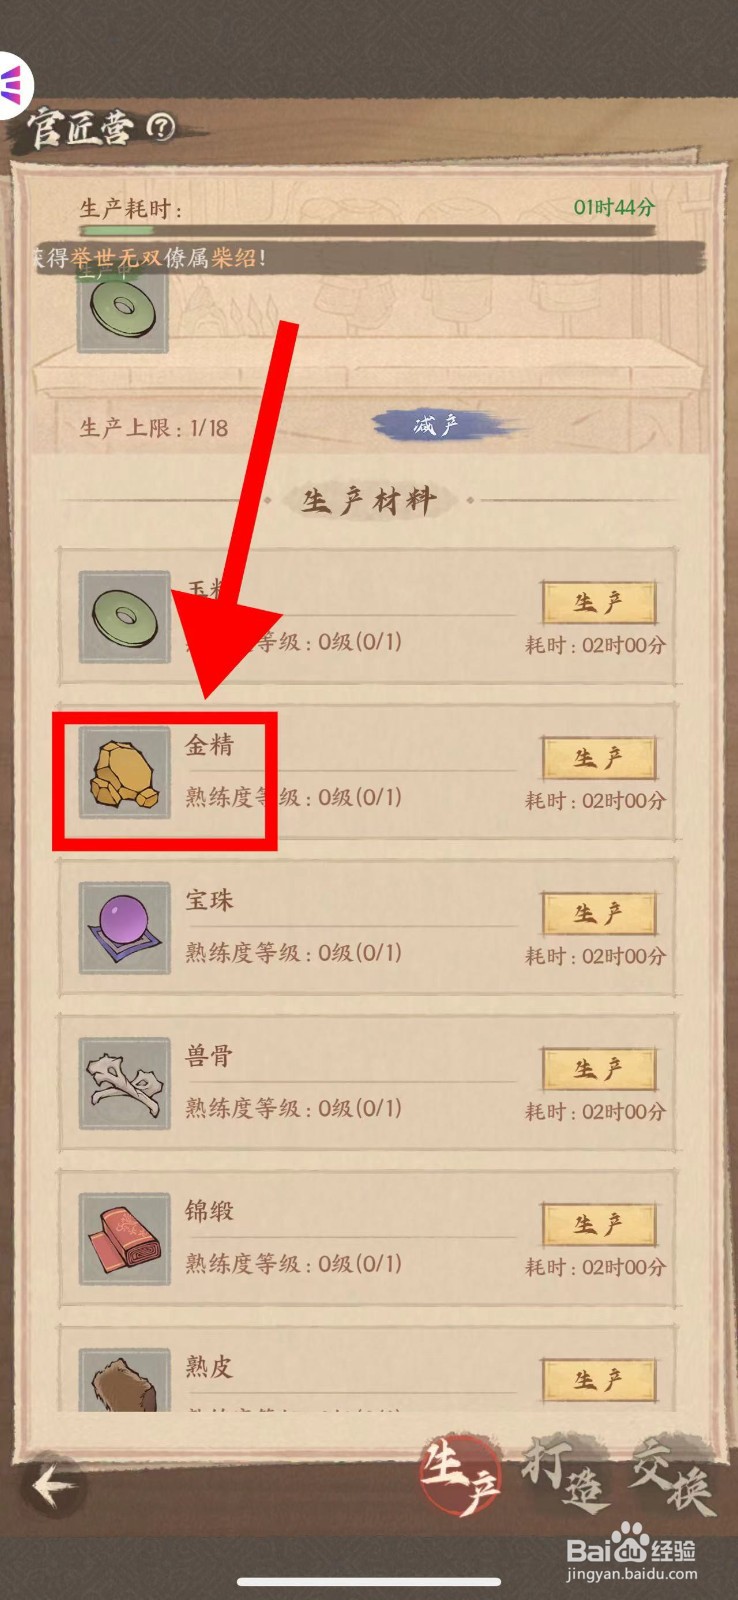Tap the 熟皮 leather icon
The image size is (738, 1600).
point(125,1380)
